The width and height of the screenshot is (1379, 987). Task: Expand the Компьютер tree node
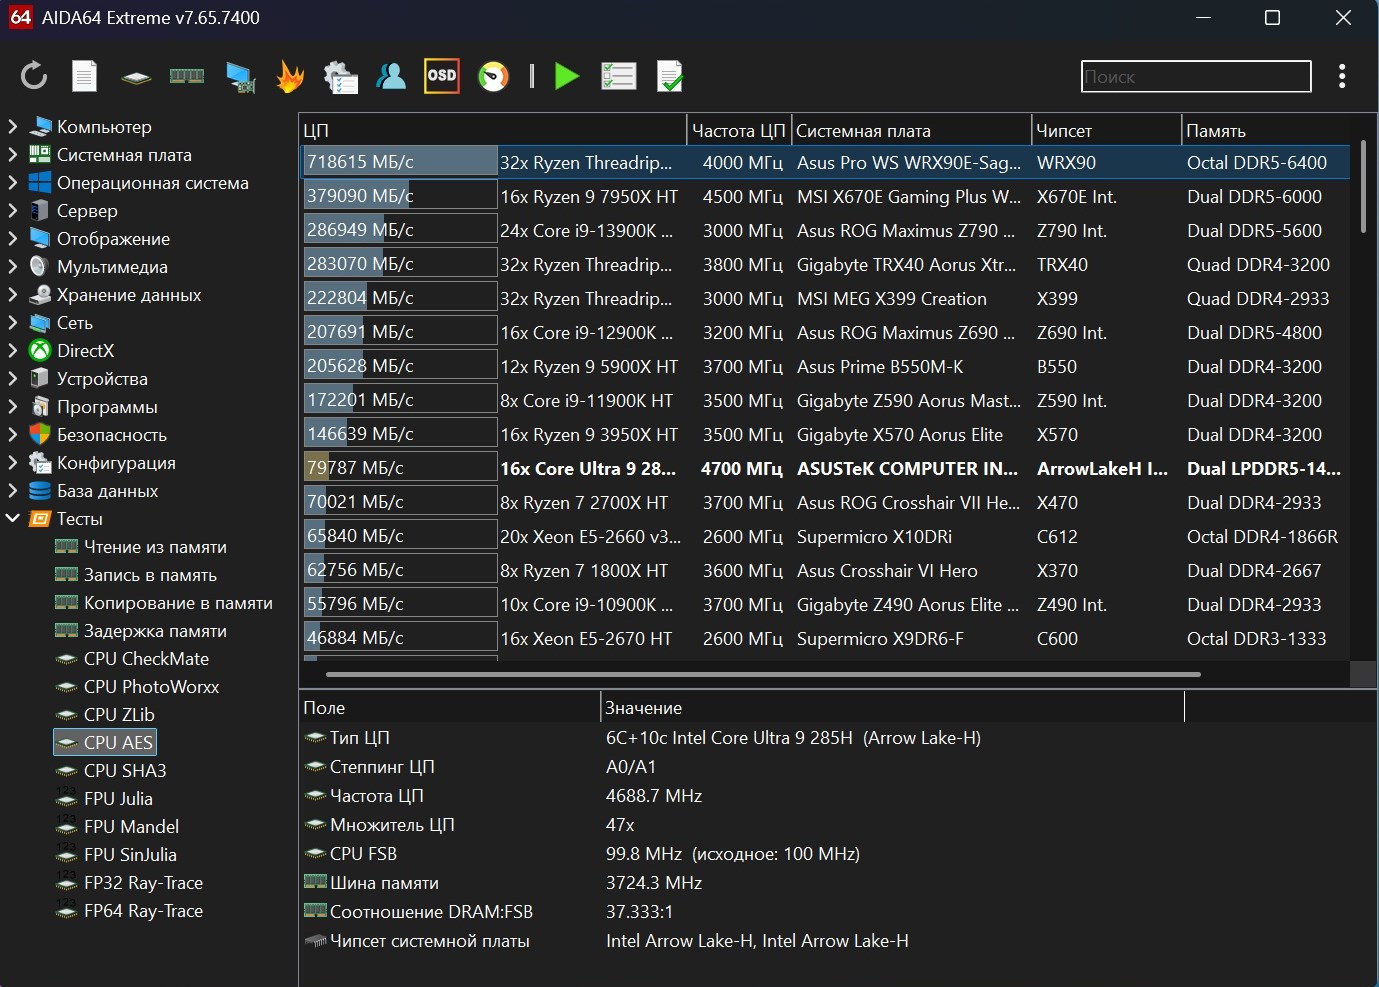pos(13,127)
